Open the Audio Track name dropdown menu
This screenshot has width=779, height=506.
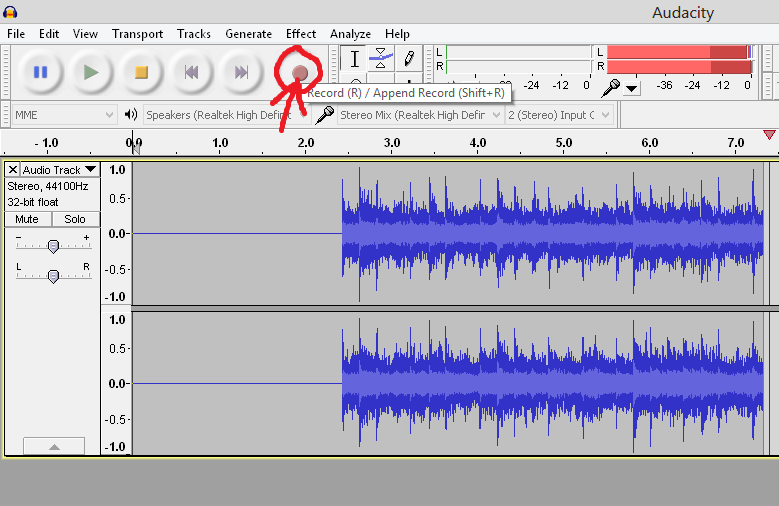tap(60, 170)
